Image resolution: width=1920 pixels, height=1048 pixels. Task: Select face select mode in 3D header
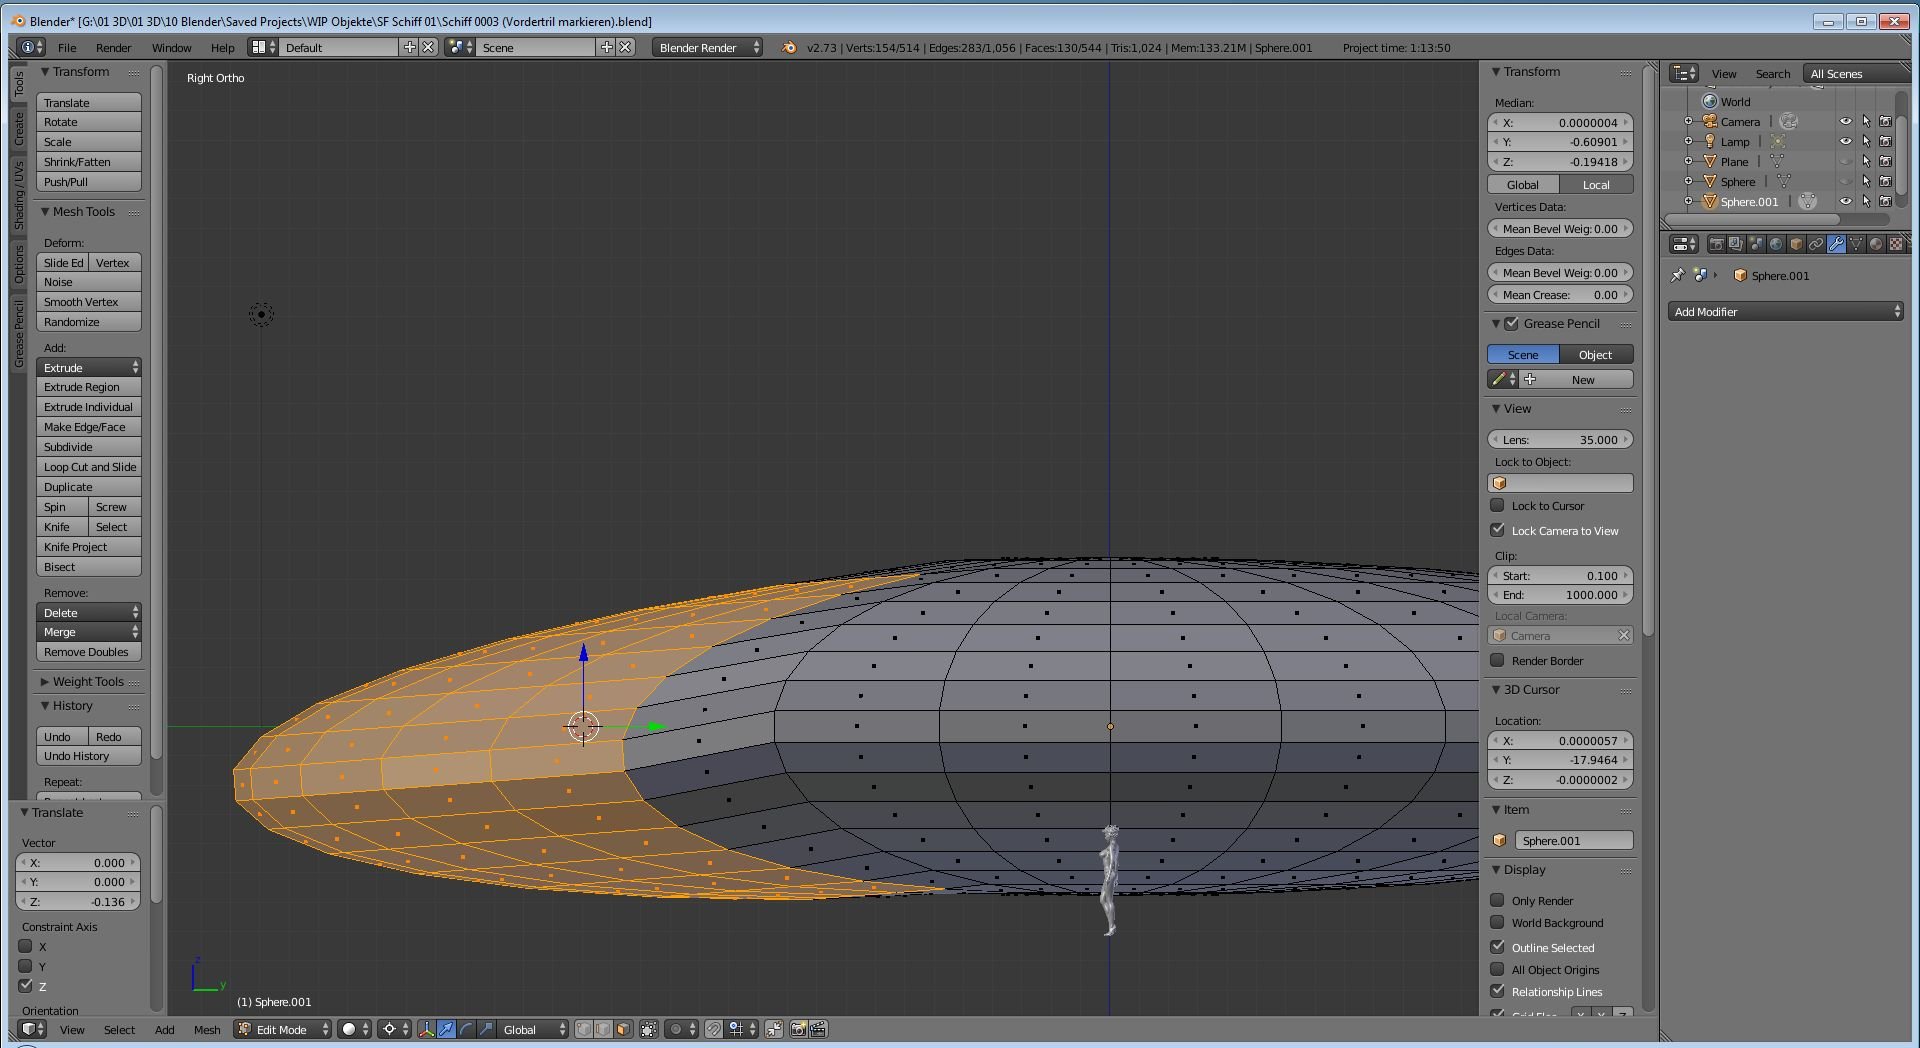pyautogui.click(x=623, y=1029)
